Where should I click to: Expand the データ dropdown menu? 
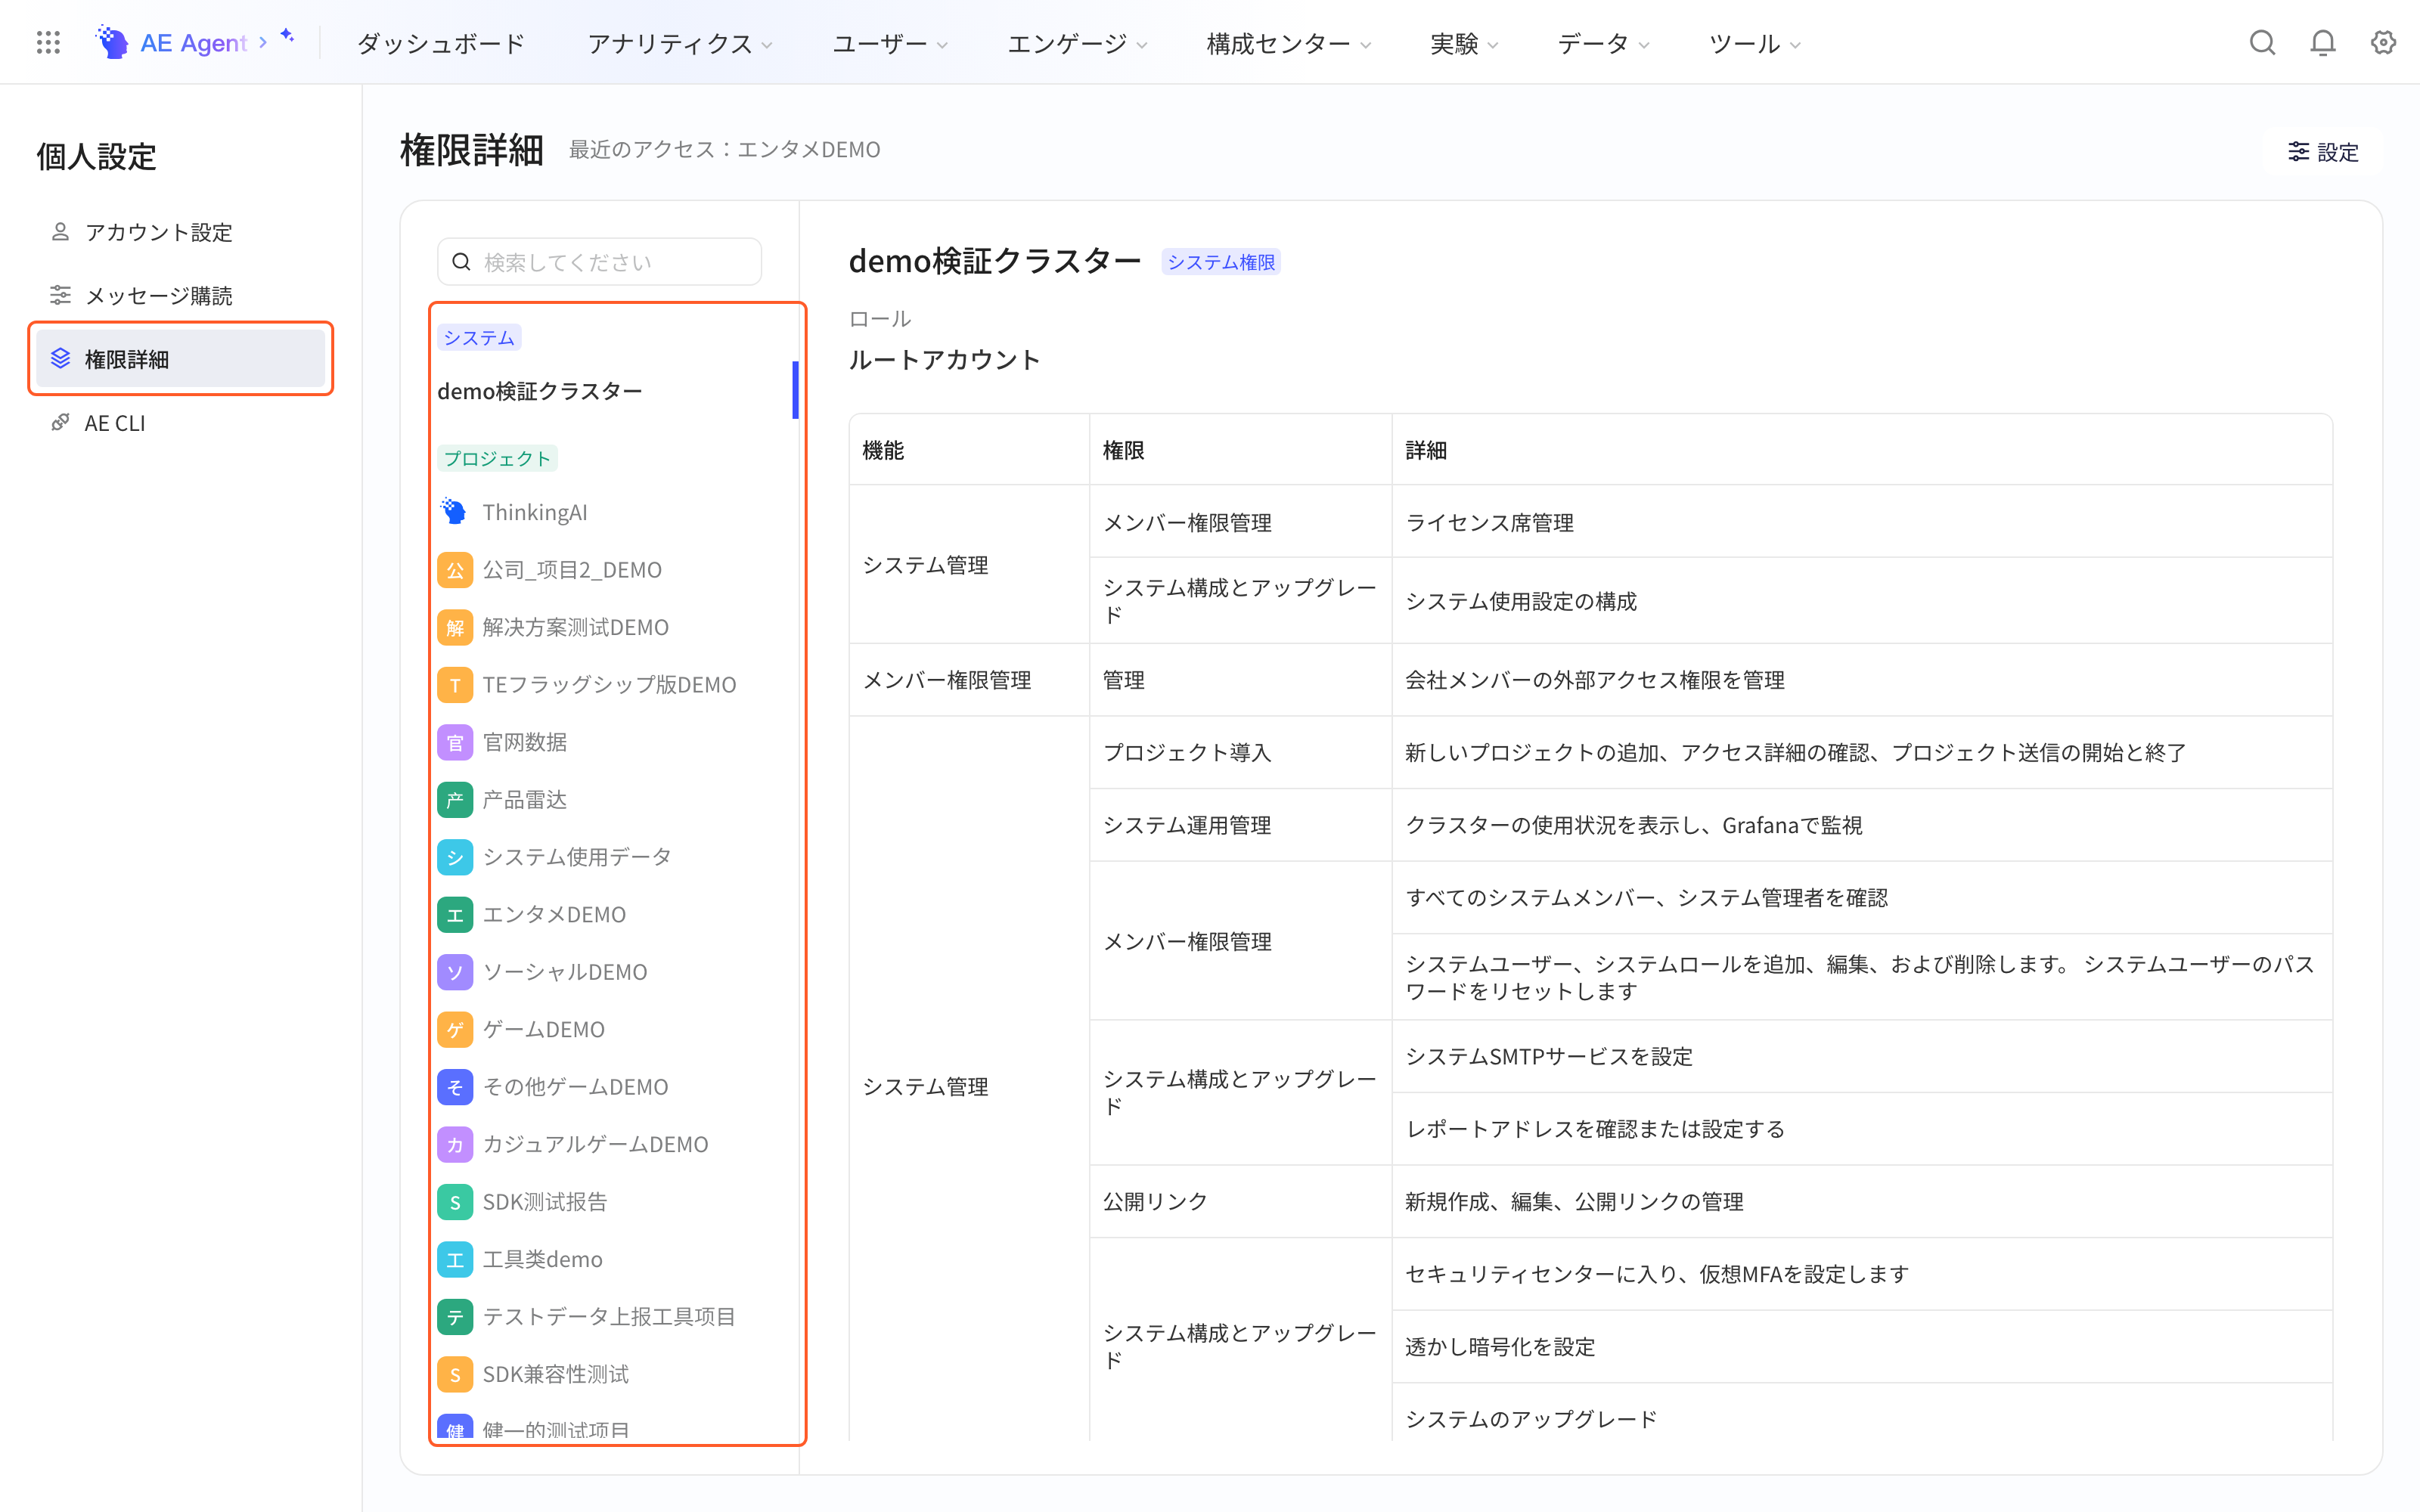(1603, 43)
